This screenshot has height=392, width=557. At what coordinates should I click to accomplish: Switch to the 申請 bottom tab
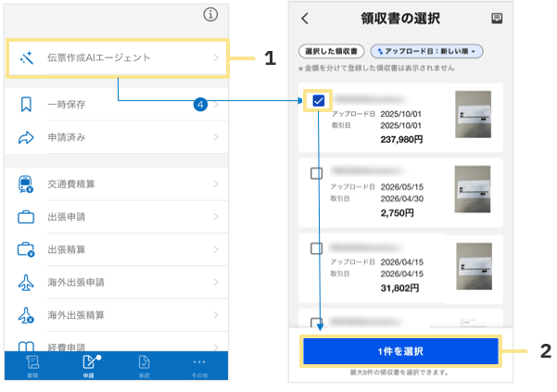(x=89, y=366)
